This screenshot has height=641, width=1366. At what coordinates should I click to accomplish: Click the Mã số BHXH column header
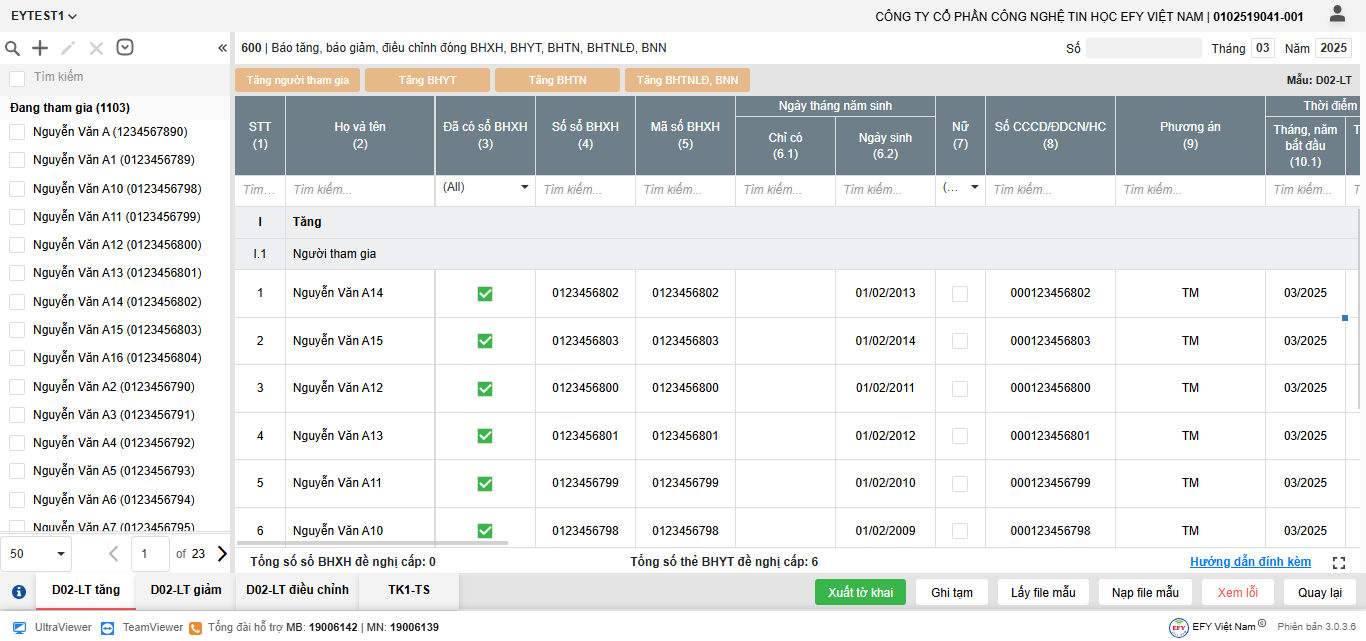pos(685,135)
